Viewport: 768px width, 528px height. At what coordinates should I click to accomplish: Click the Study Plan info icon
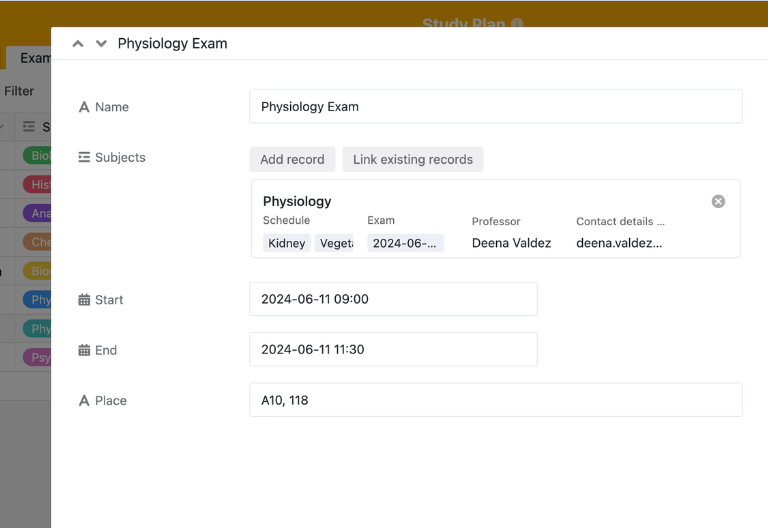coord(517,23)
